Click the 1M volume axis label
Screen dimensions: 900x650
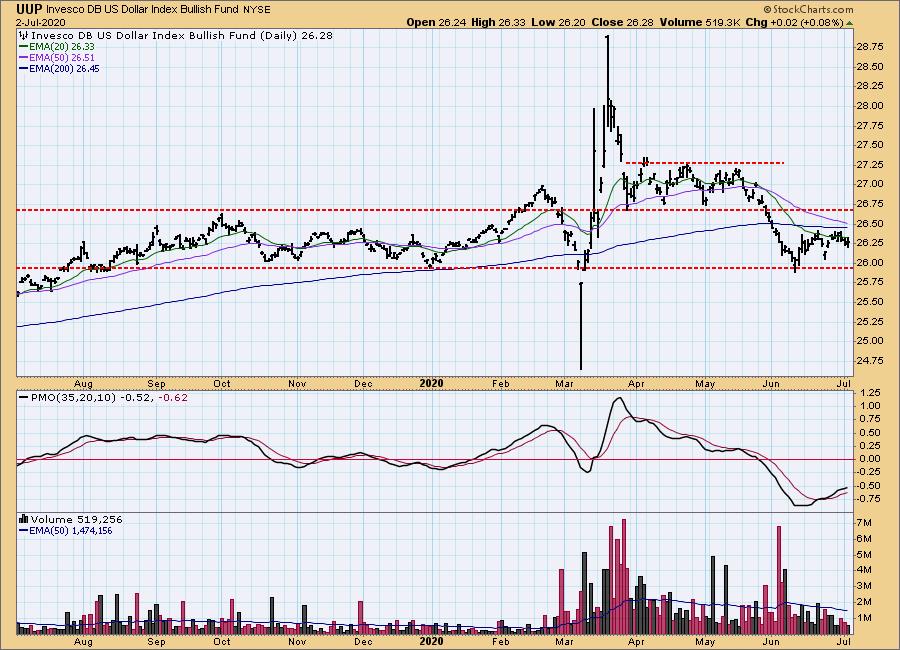click(864, 618)
